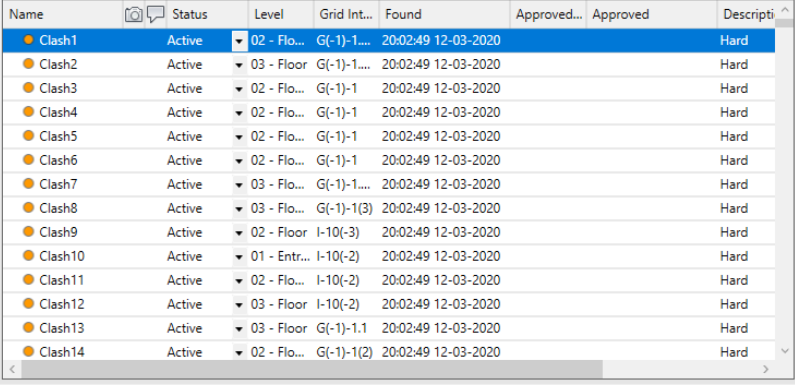Open the status dropdown for Clash7
The width and height of the screenshot is (795, 385).
tap(239, 185)
